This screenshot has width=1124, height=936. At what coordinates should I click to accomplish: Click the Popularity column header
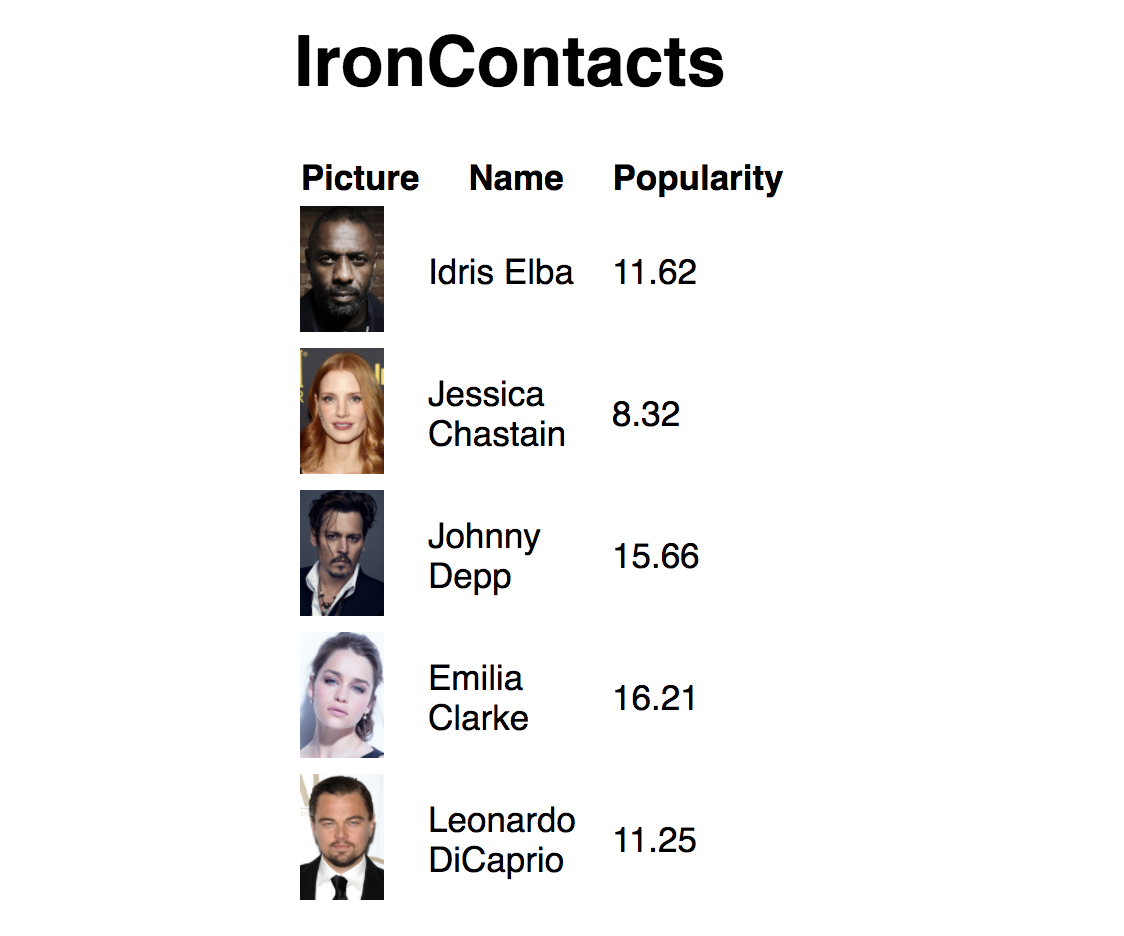[x=697, y=179]
